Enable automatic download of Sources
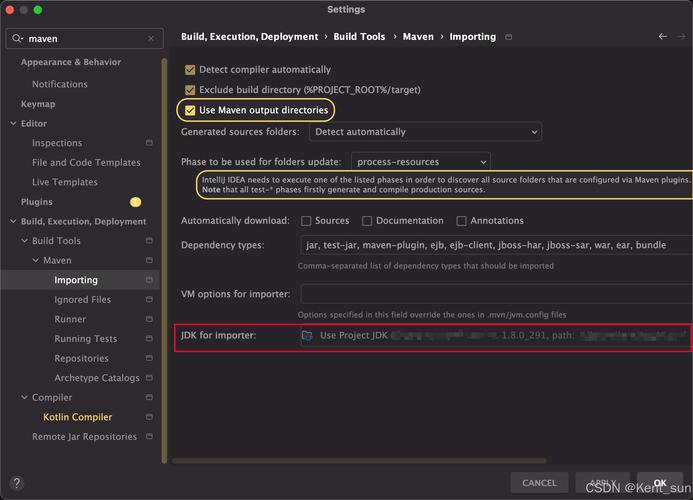 tap(307, 221)
